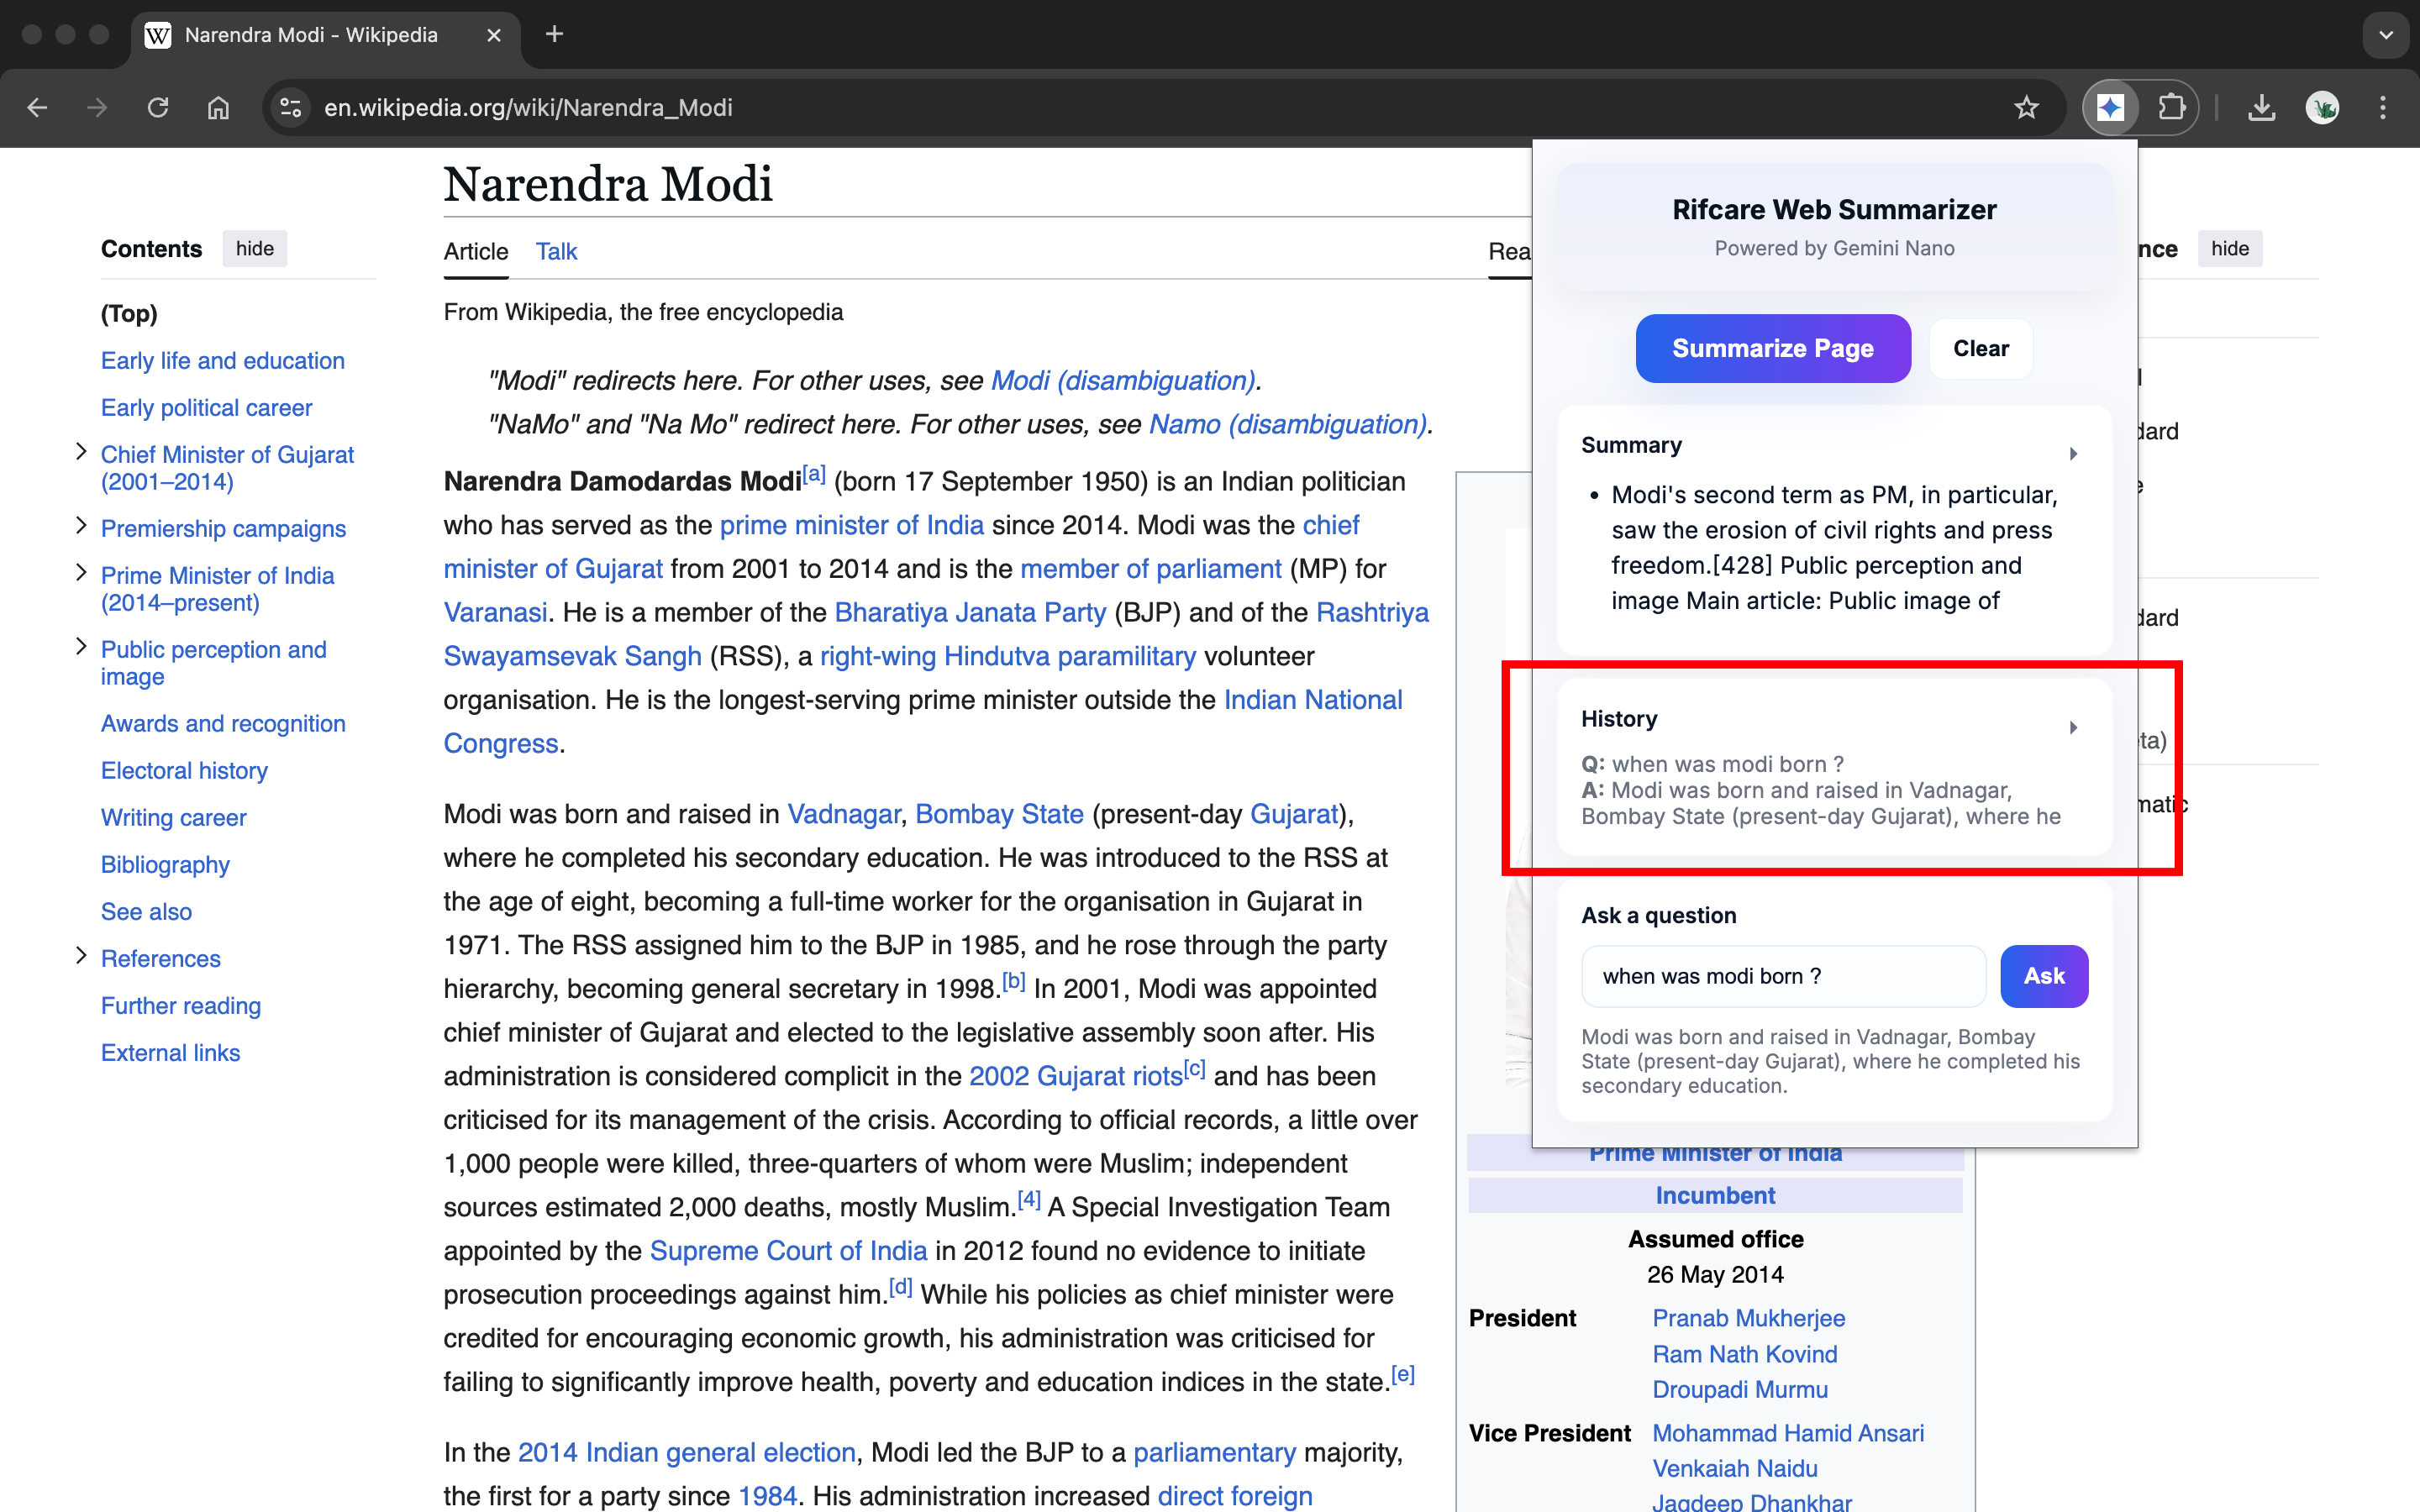Image resolution: width=2420 pixels, height=1512 pixels.
Task: Collapse the History section arrow
Action: click(2073, 727)
